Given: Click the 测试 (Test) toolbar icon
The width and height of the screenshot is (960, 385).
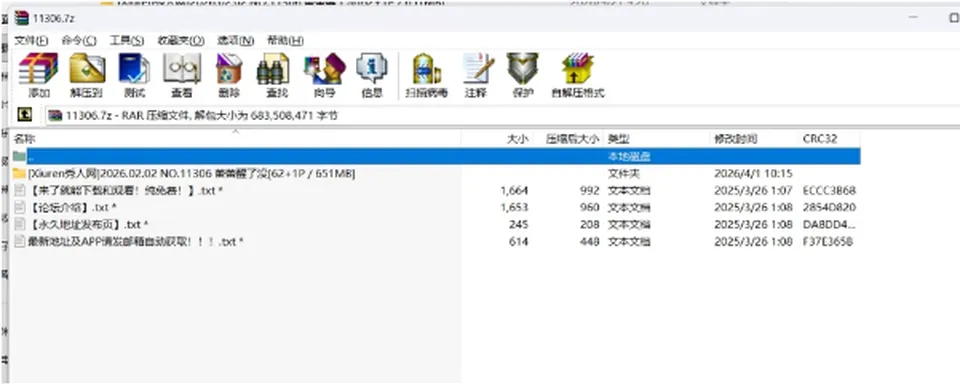Looking at the screenshot, I should click(x=134, y=69).
